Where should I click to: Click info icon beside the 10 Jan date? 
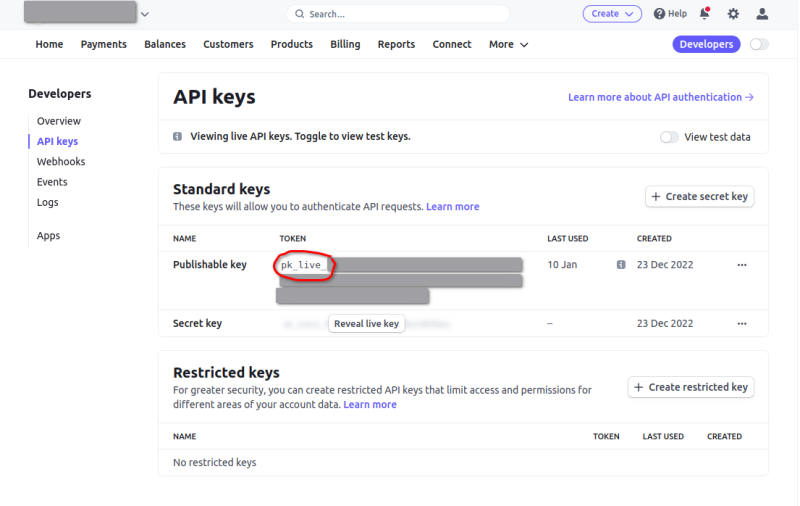621,265
